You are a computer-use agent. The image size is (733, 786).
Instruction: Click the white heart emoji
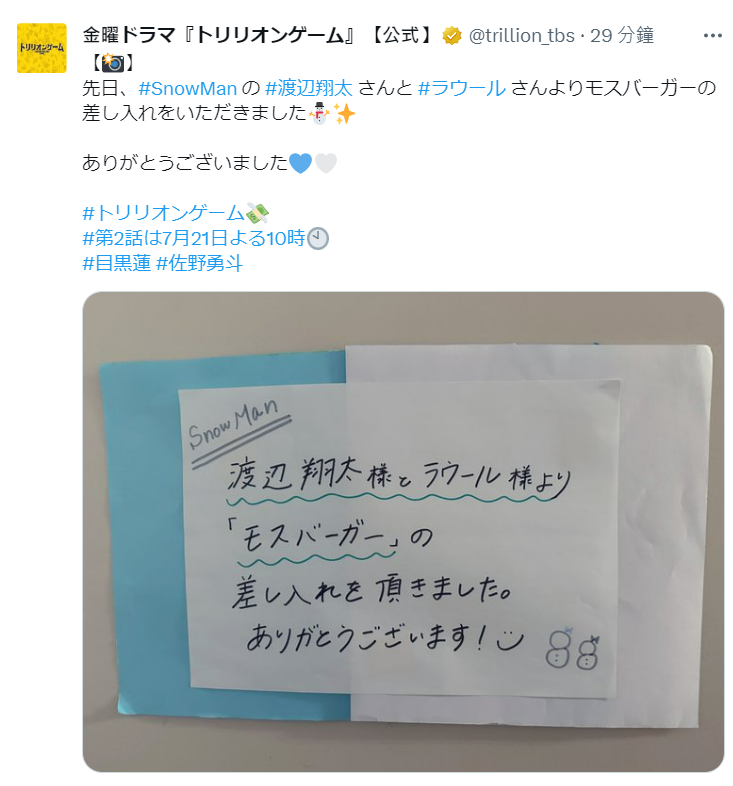[325, 163]
